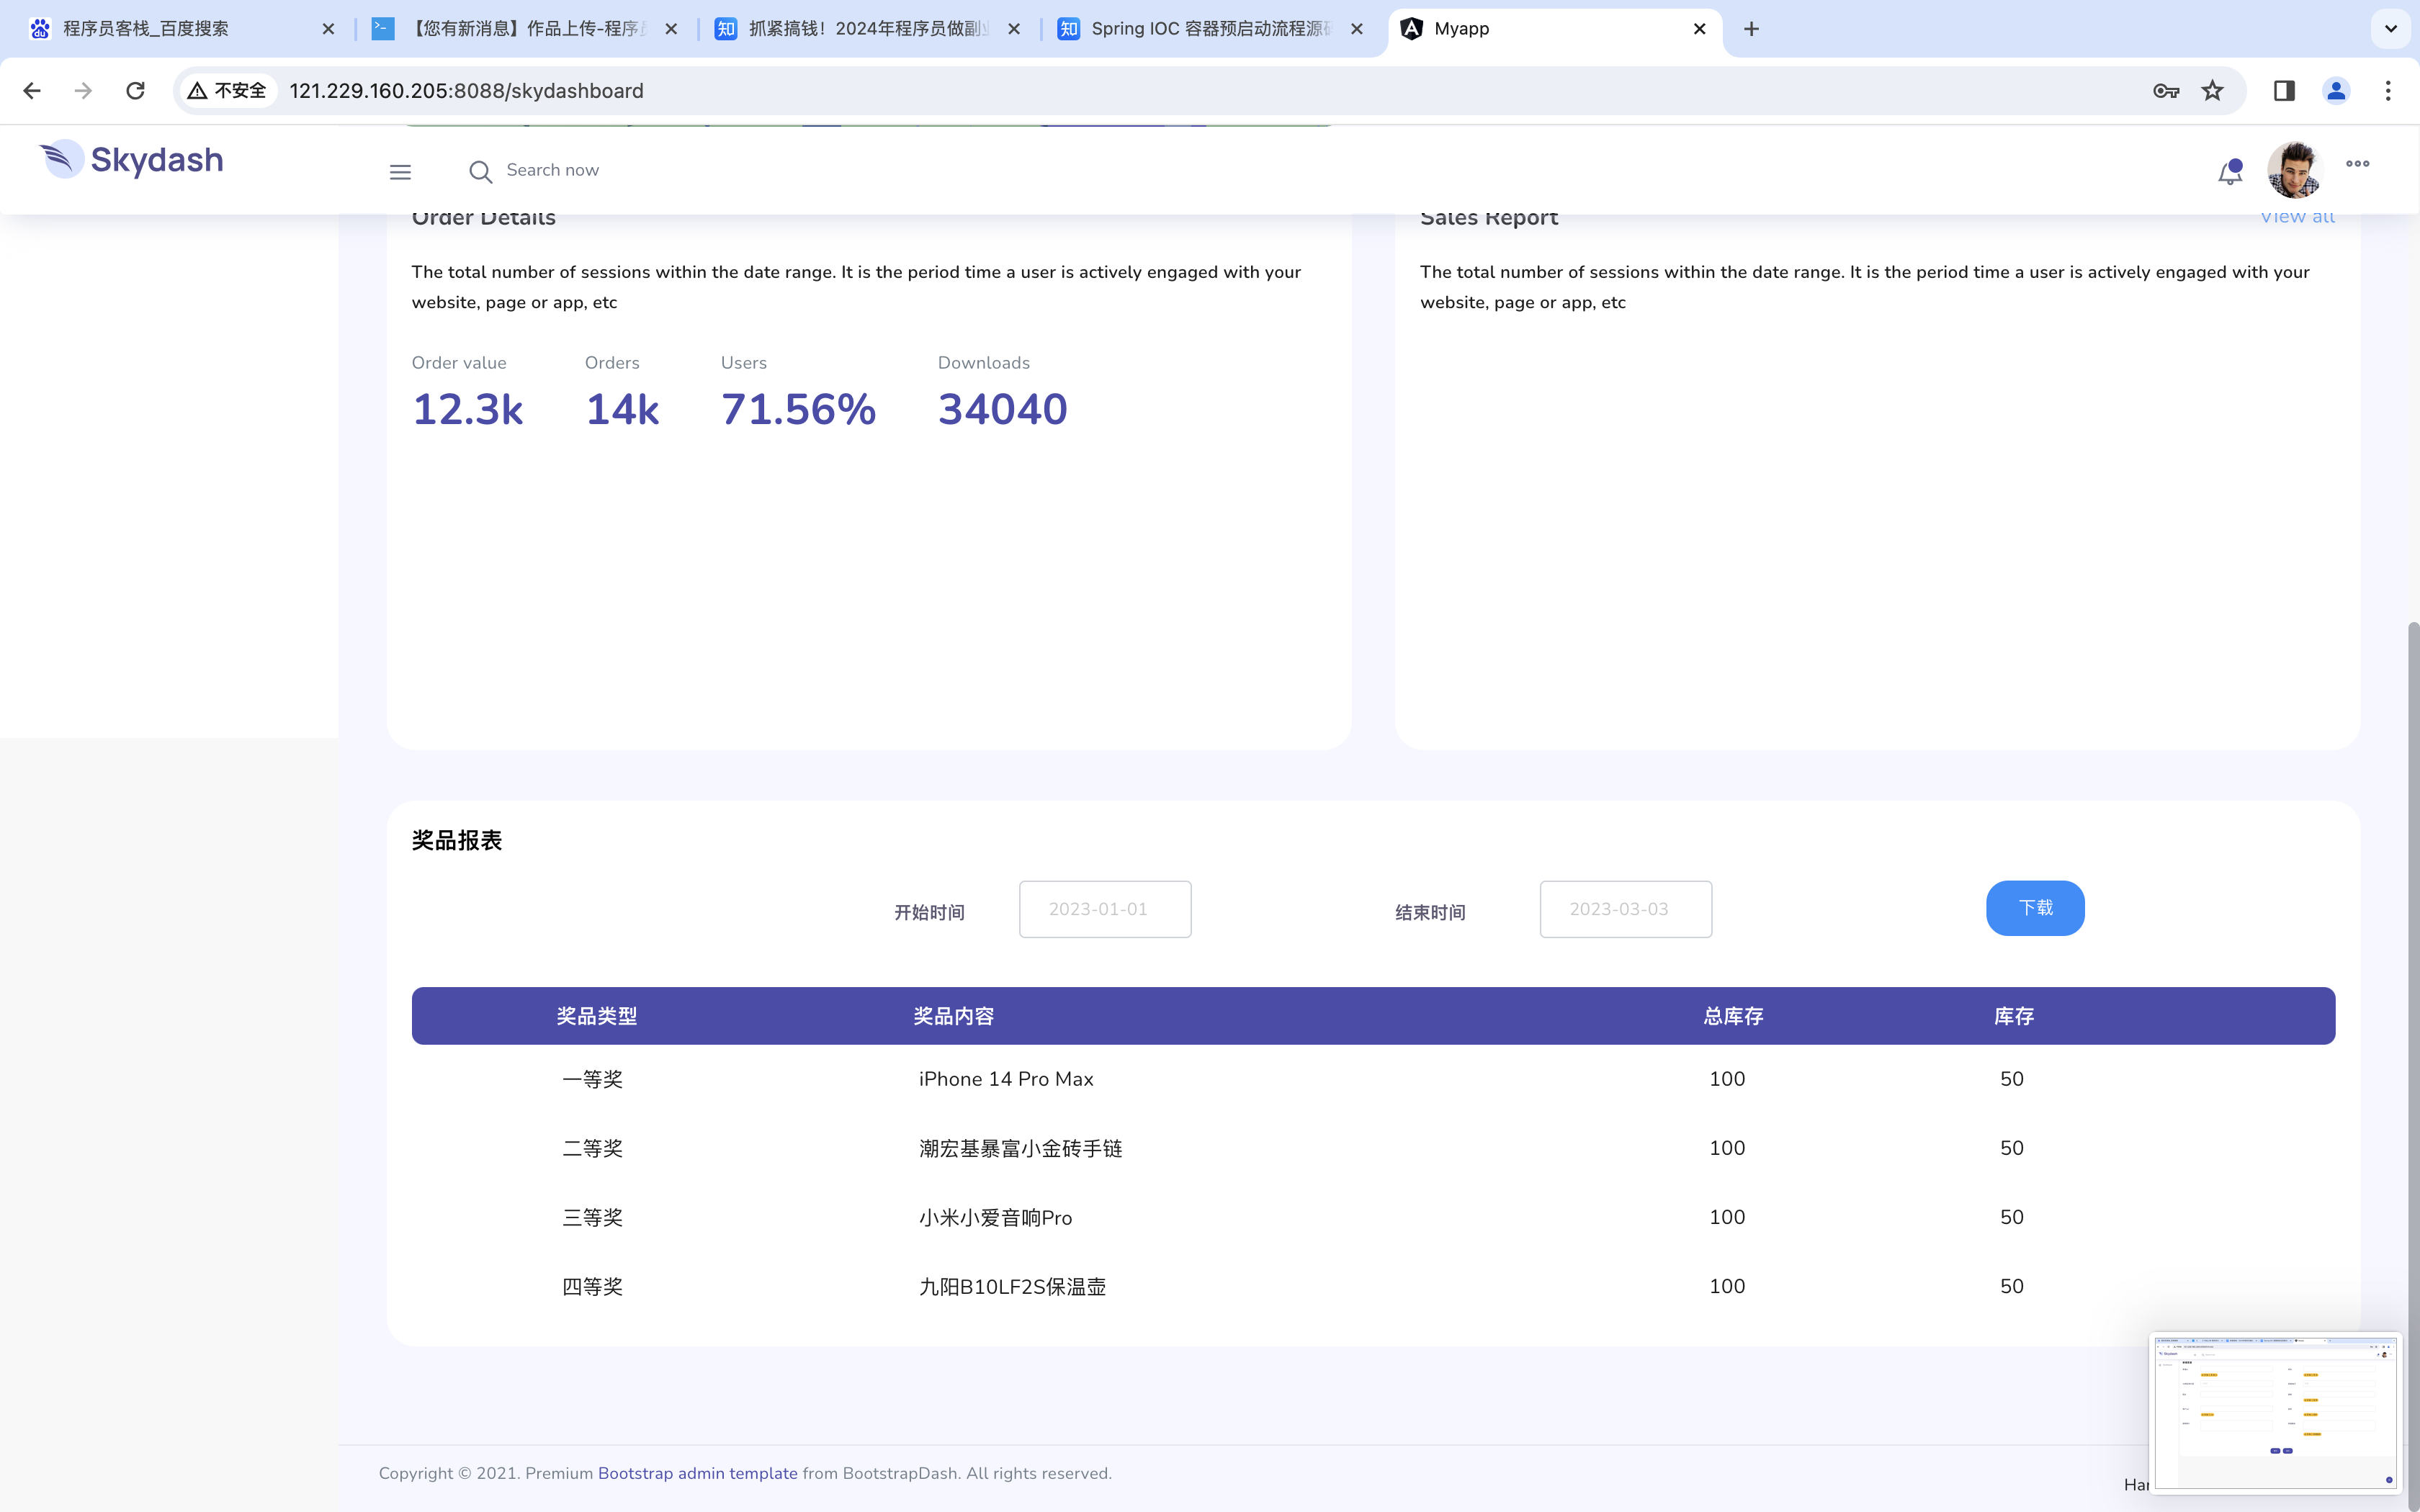Click the search magnifier icon
This screenshot has height=1512, width=2420.
point(480,172)
